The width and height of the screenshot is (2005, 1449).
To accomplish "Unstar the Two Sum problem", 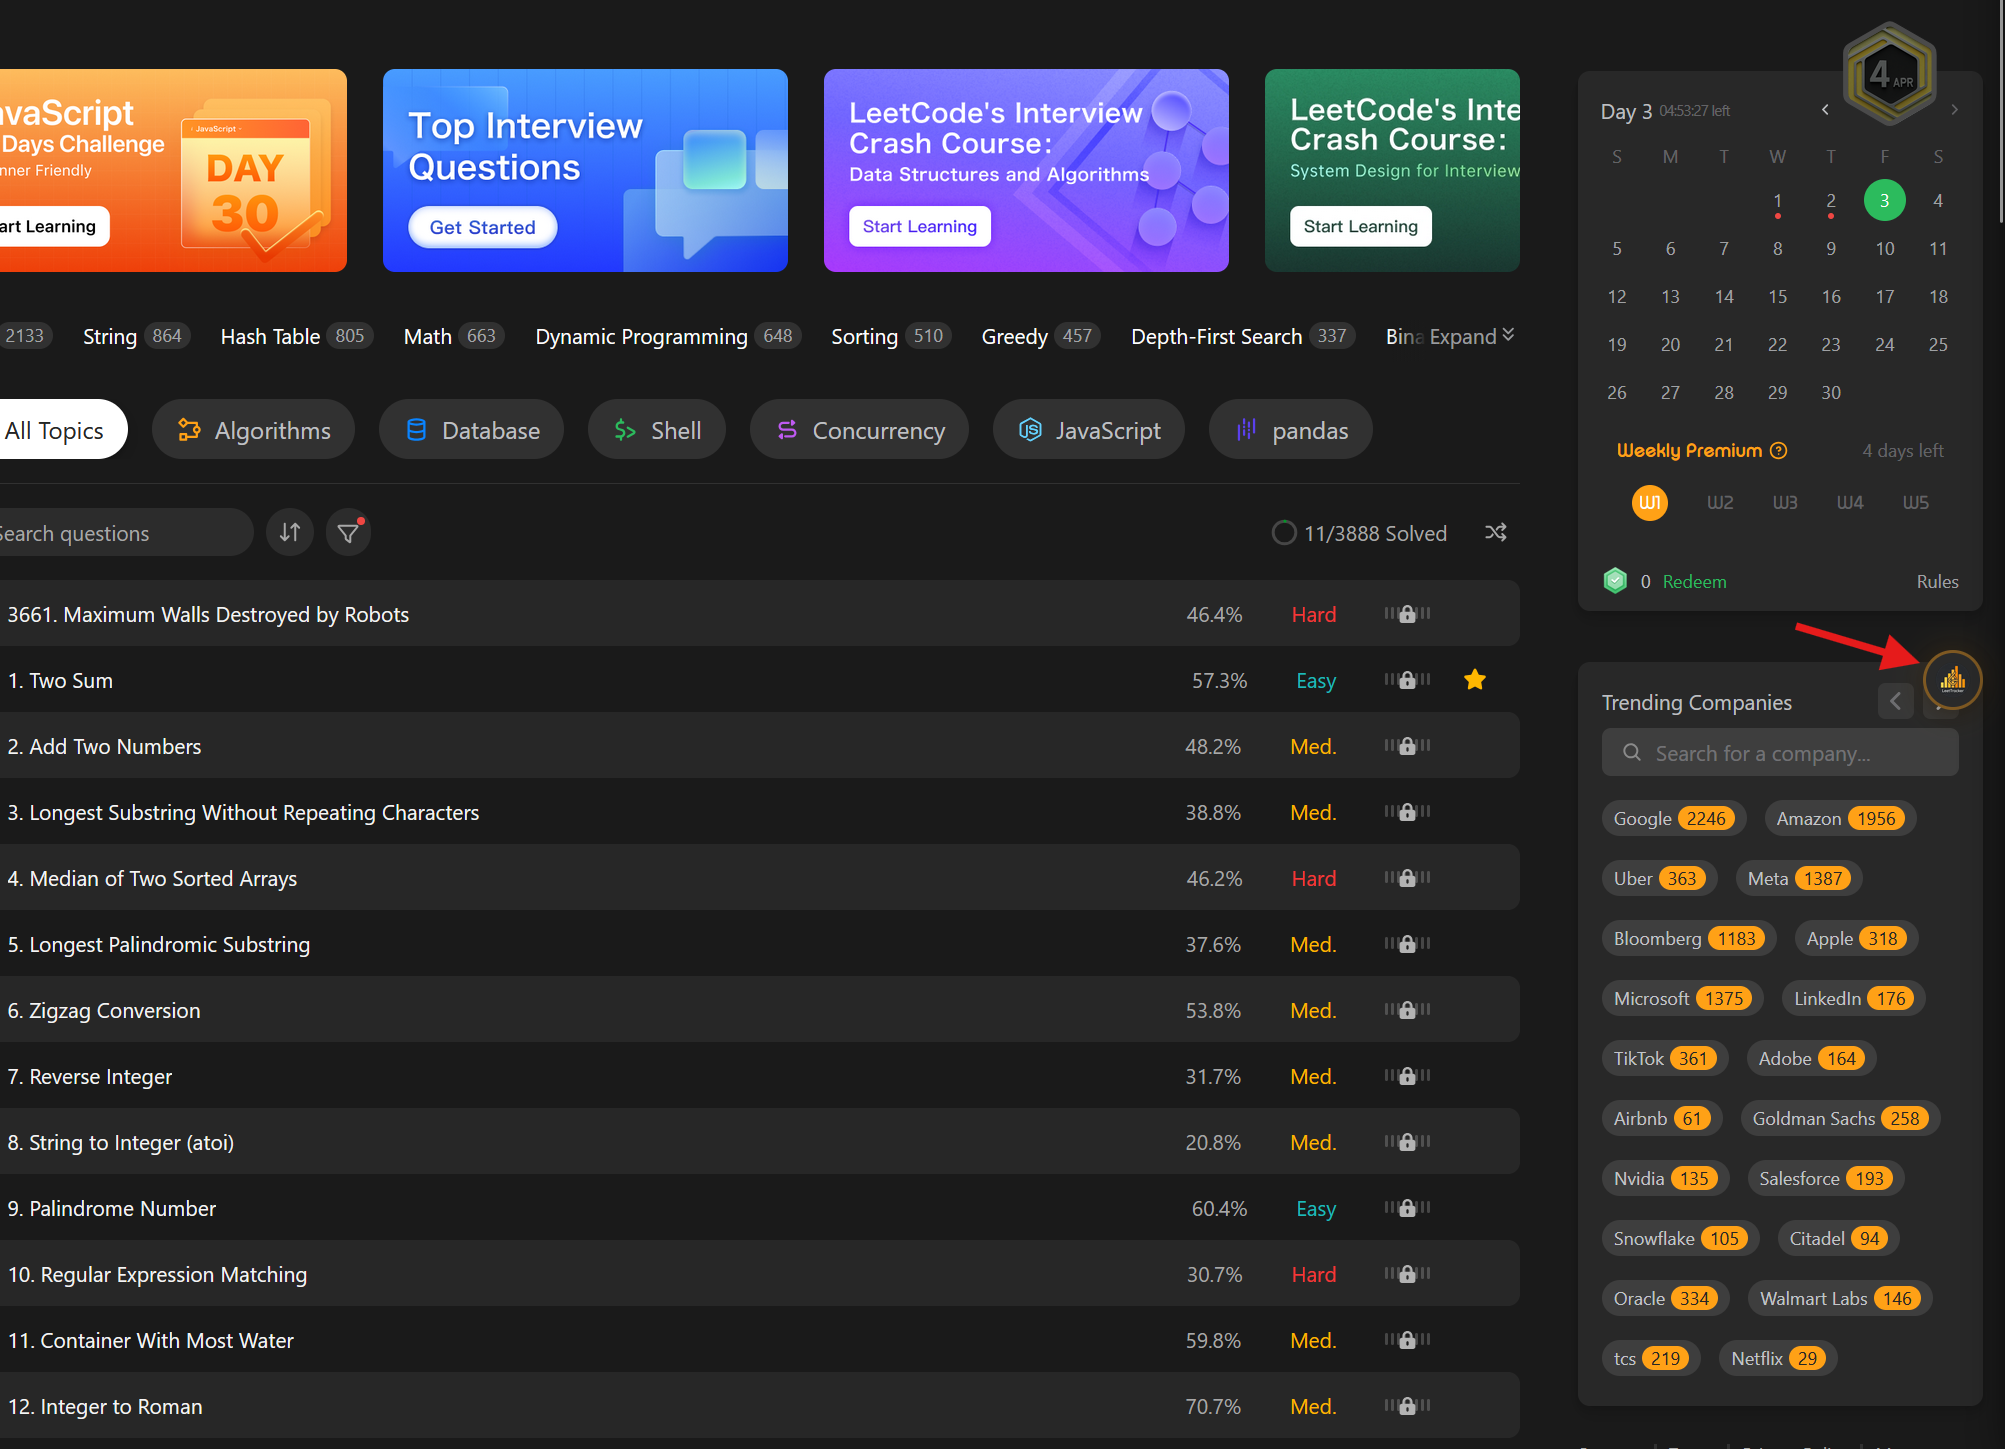I will (x=1474, y=680).
